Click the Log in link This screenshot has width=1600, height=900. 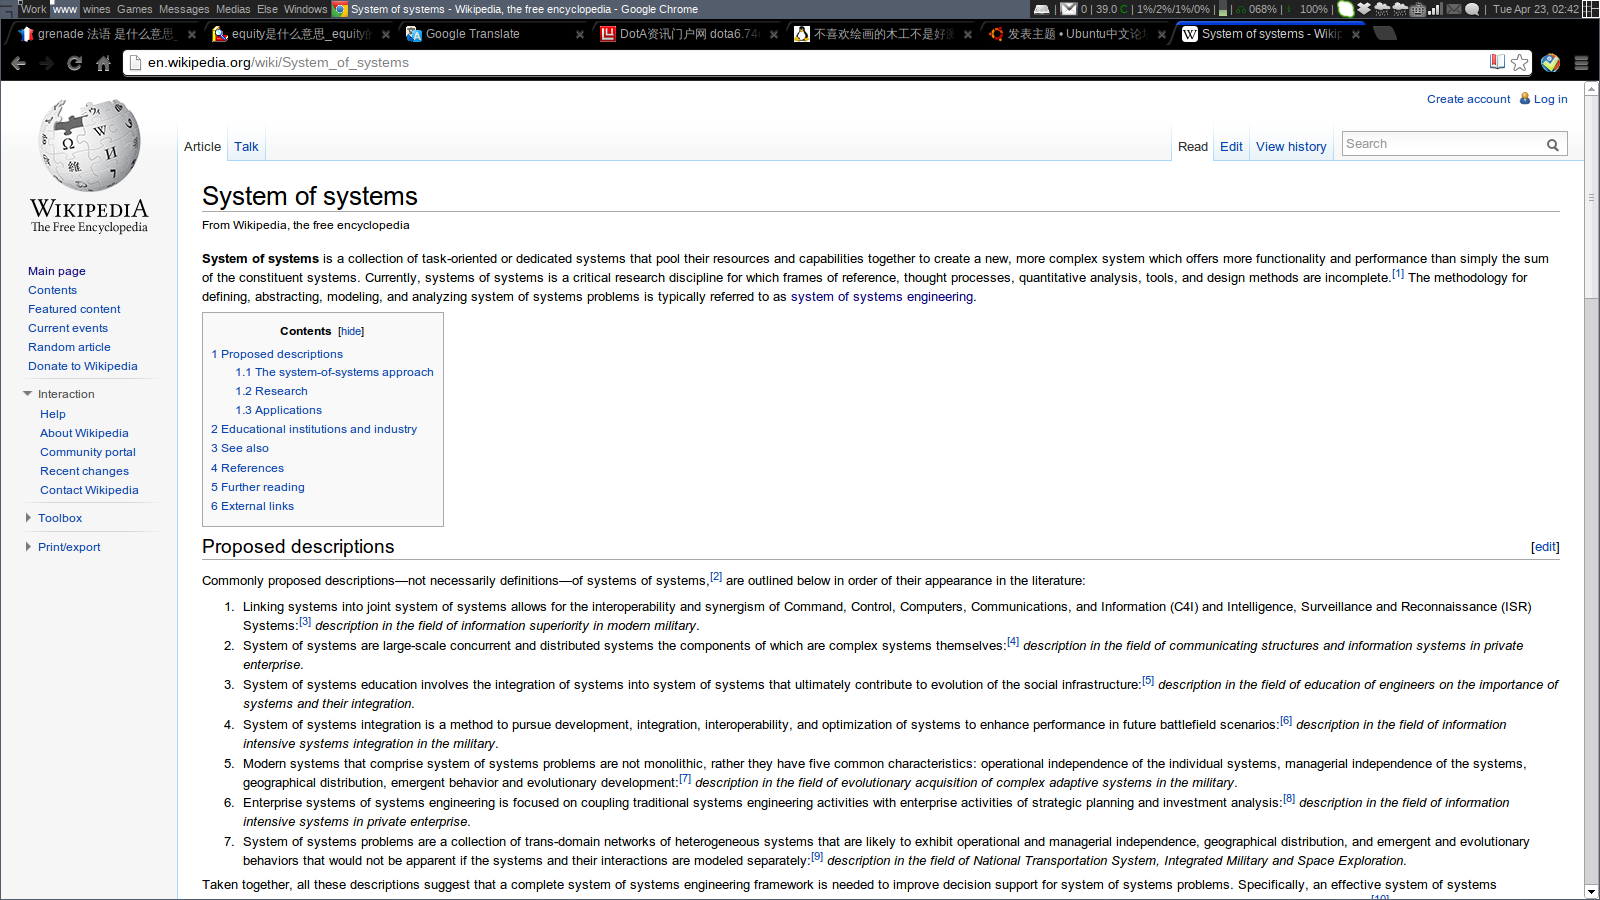tap(1550, 99)
